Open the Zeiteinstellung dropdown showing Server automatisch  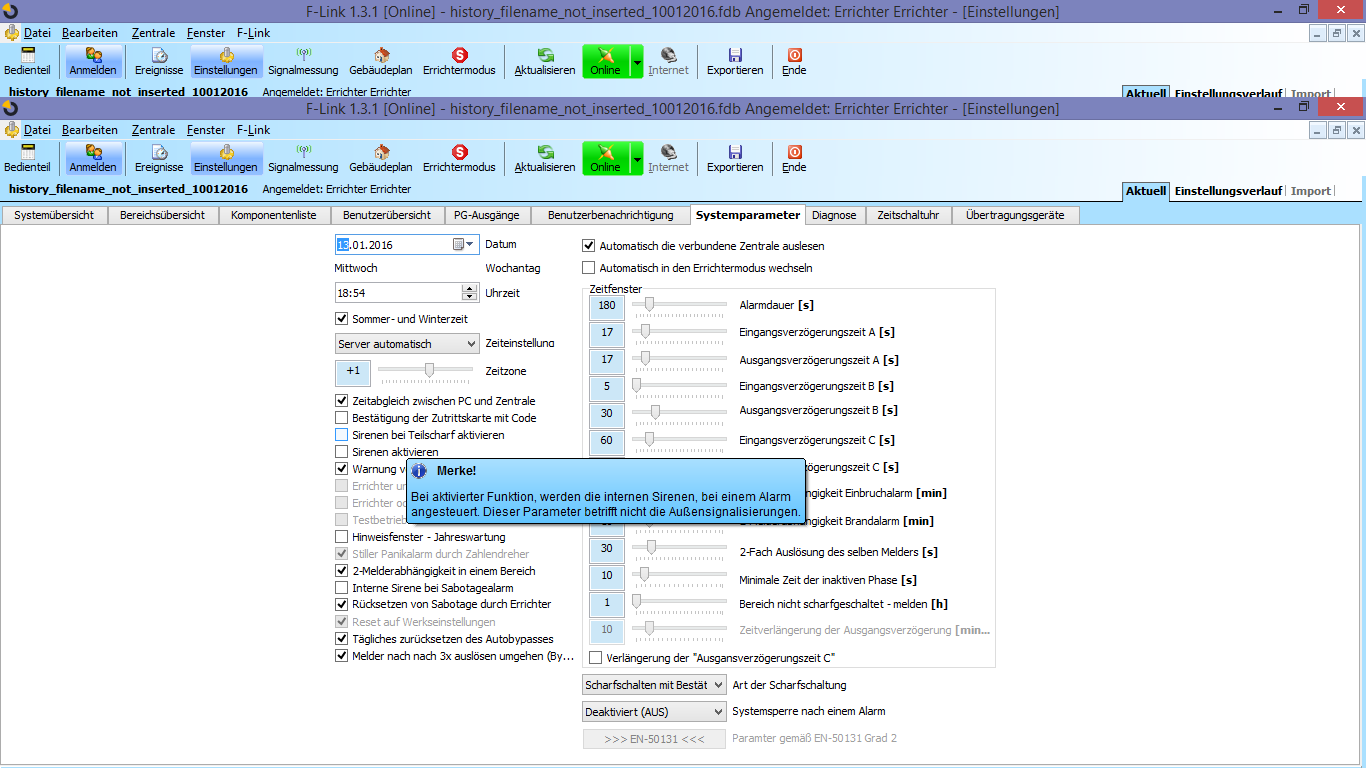407,344
